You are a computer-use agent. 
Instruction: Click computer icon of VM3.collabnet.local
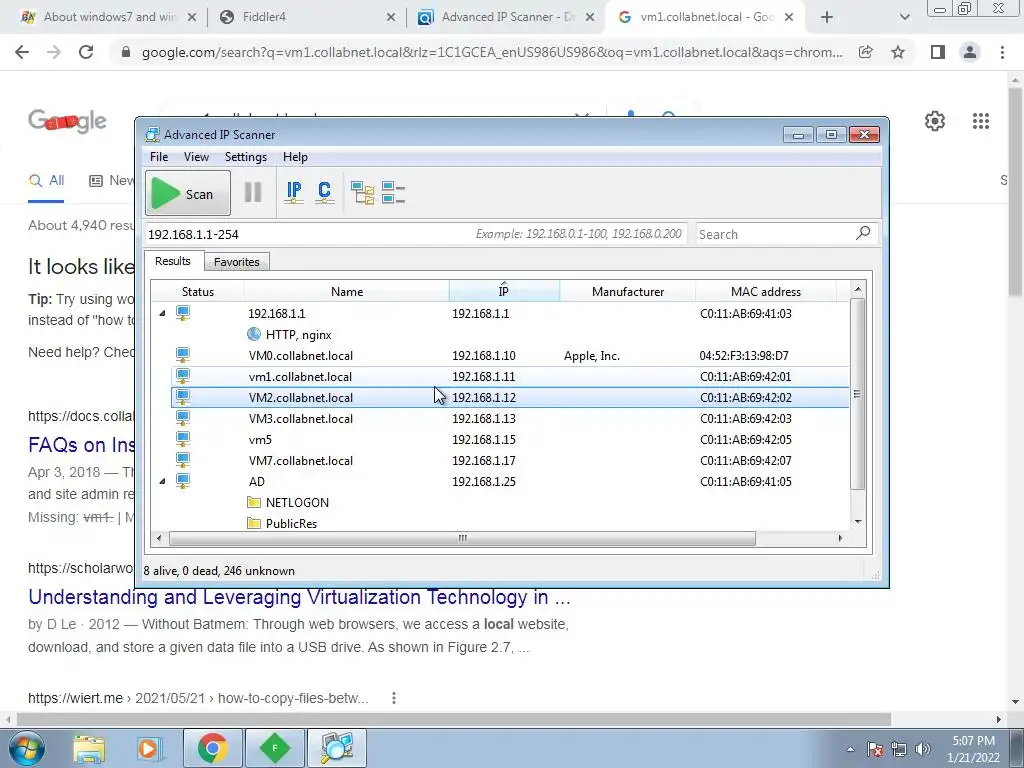point(183,417)
